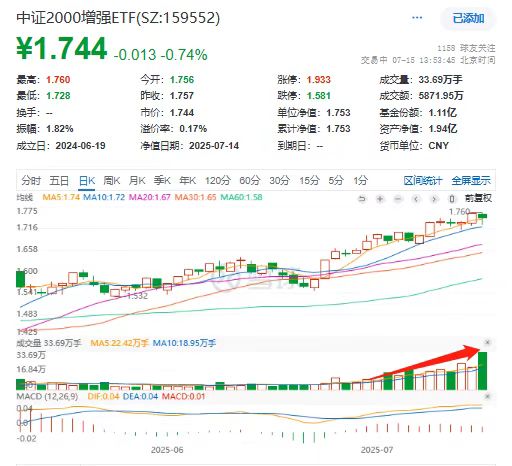The image size is (512, 466).
Task: Click the 成立日 date 2024-06-19
Action: point(80,146)
